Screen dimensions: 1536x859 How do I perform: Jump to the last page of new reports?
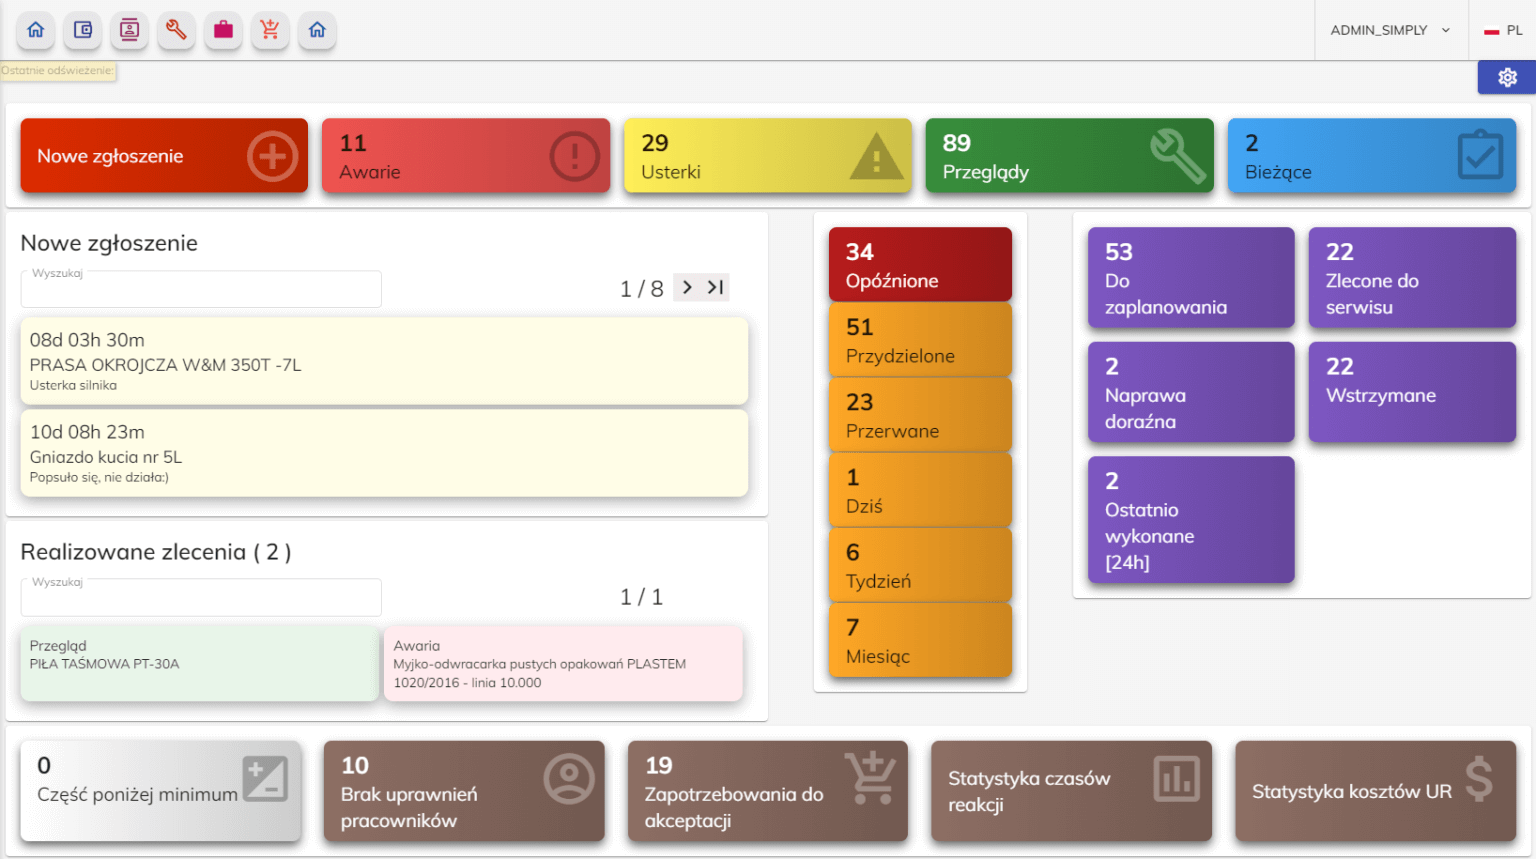pos(716,288)
